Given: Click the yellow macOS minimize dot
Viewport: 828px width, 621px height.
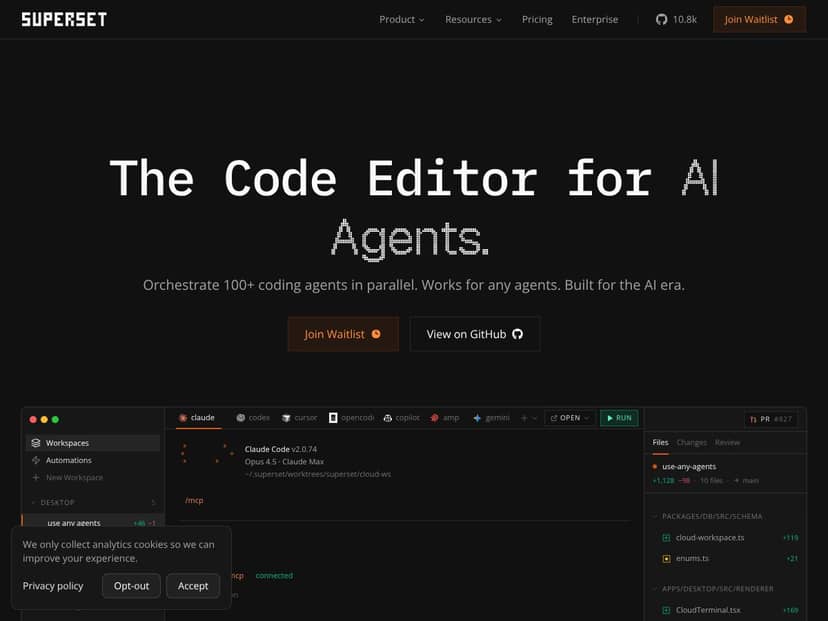Looking at the screenshot, I should coord(44,419).
